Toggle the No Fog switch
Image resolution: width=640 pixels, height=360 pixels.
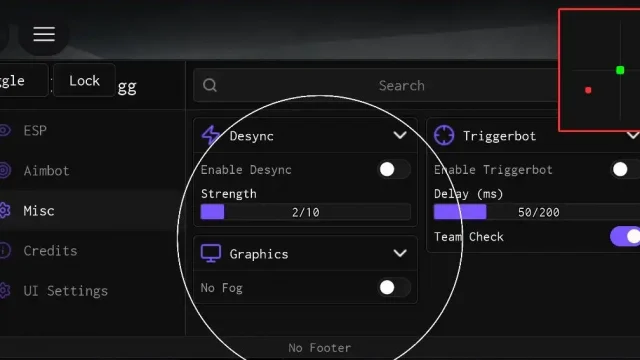(394, 288)
